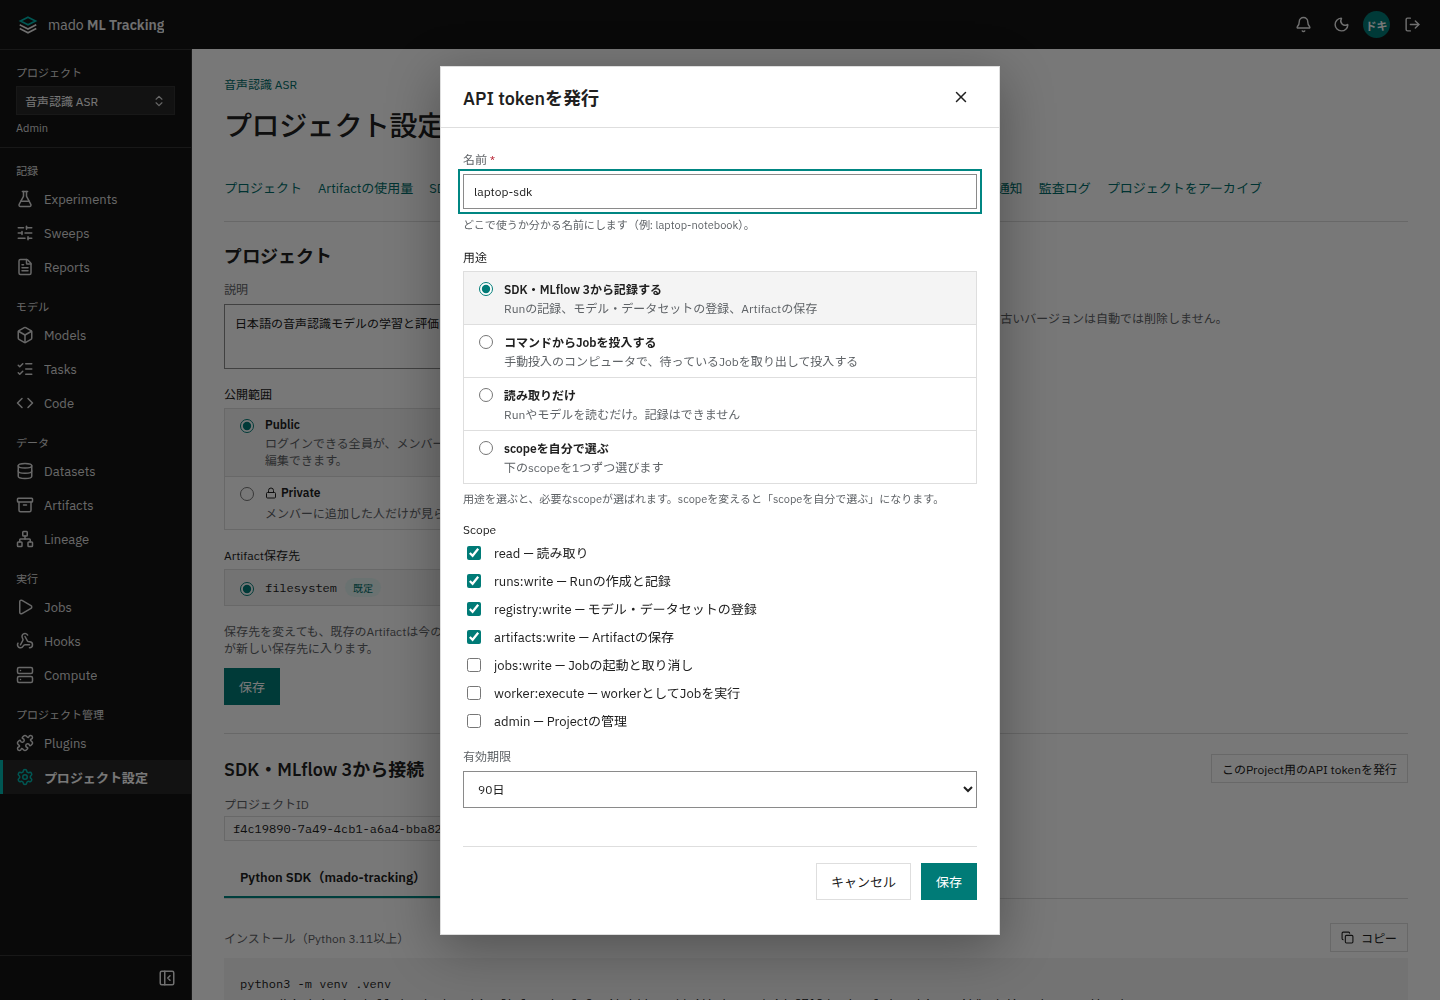This screenshot has width=1440, height=1000.
Task: Open Artifacts archive icon
Action: click(x=25, y=505)
